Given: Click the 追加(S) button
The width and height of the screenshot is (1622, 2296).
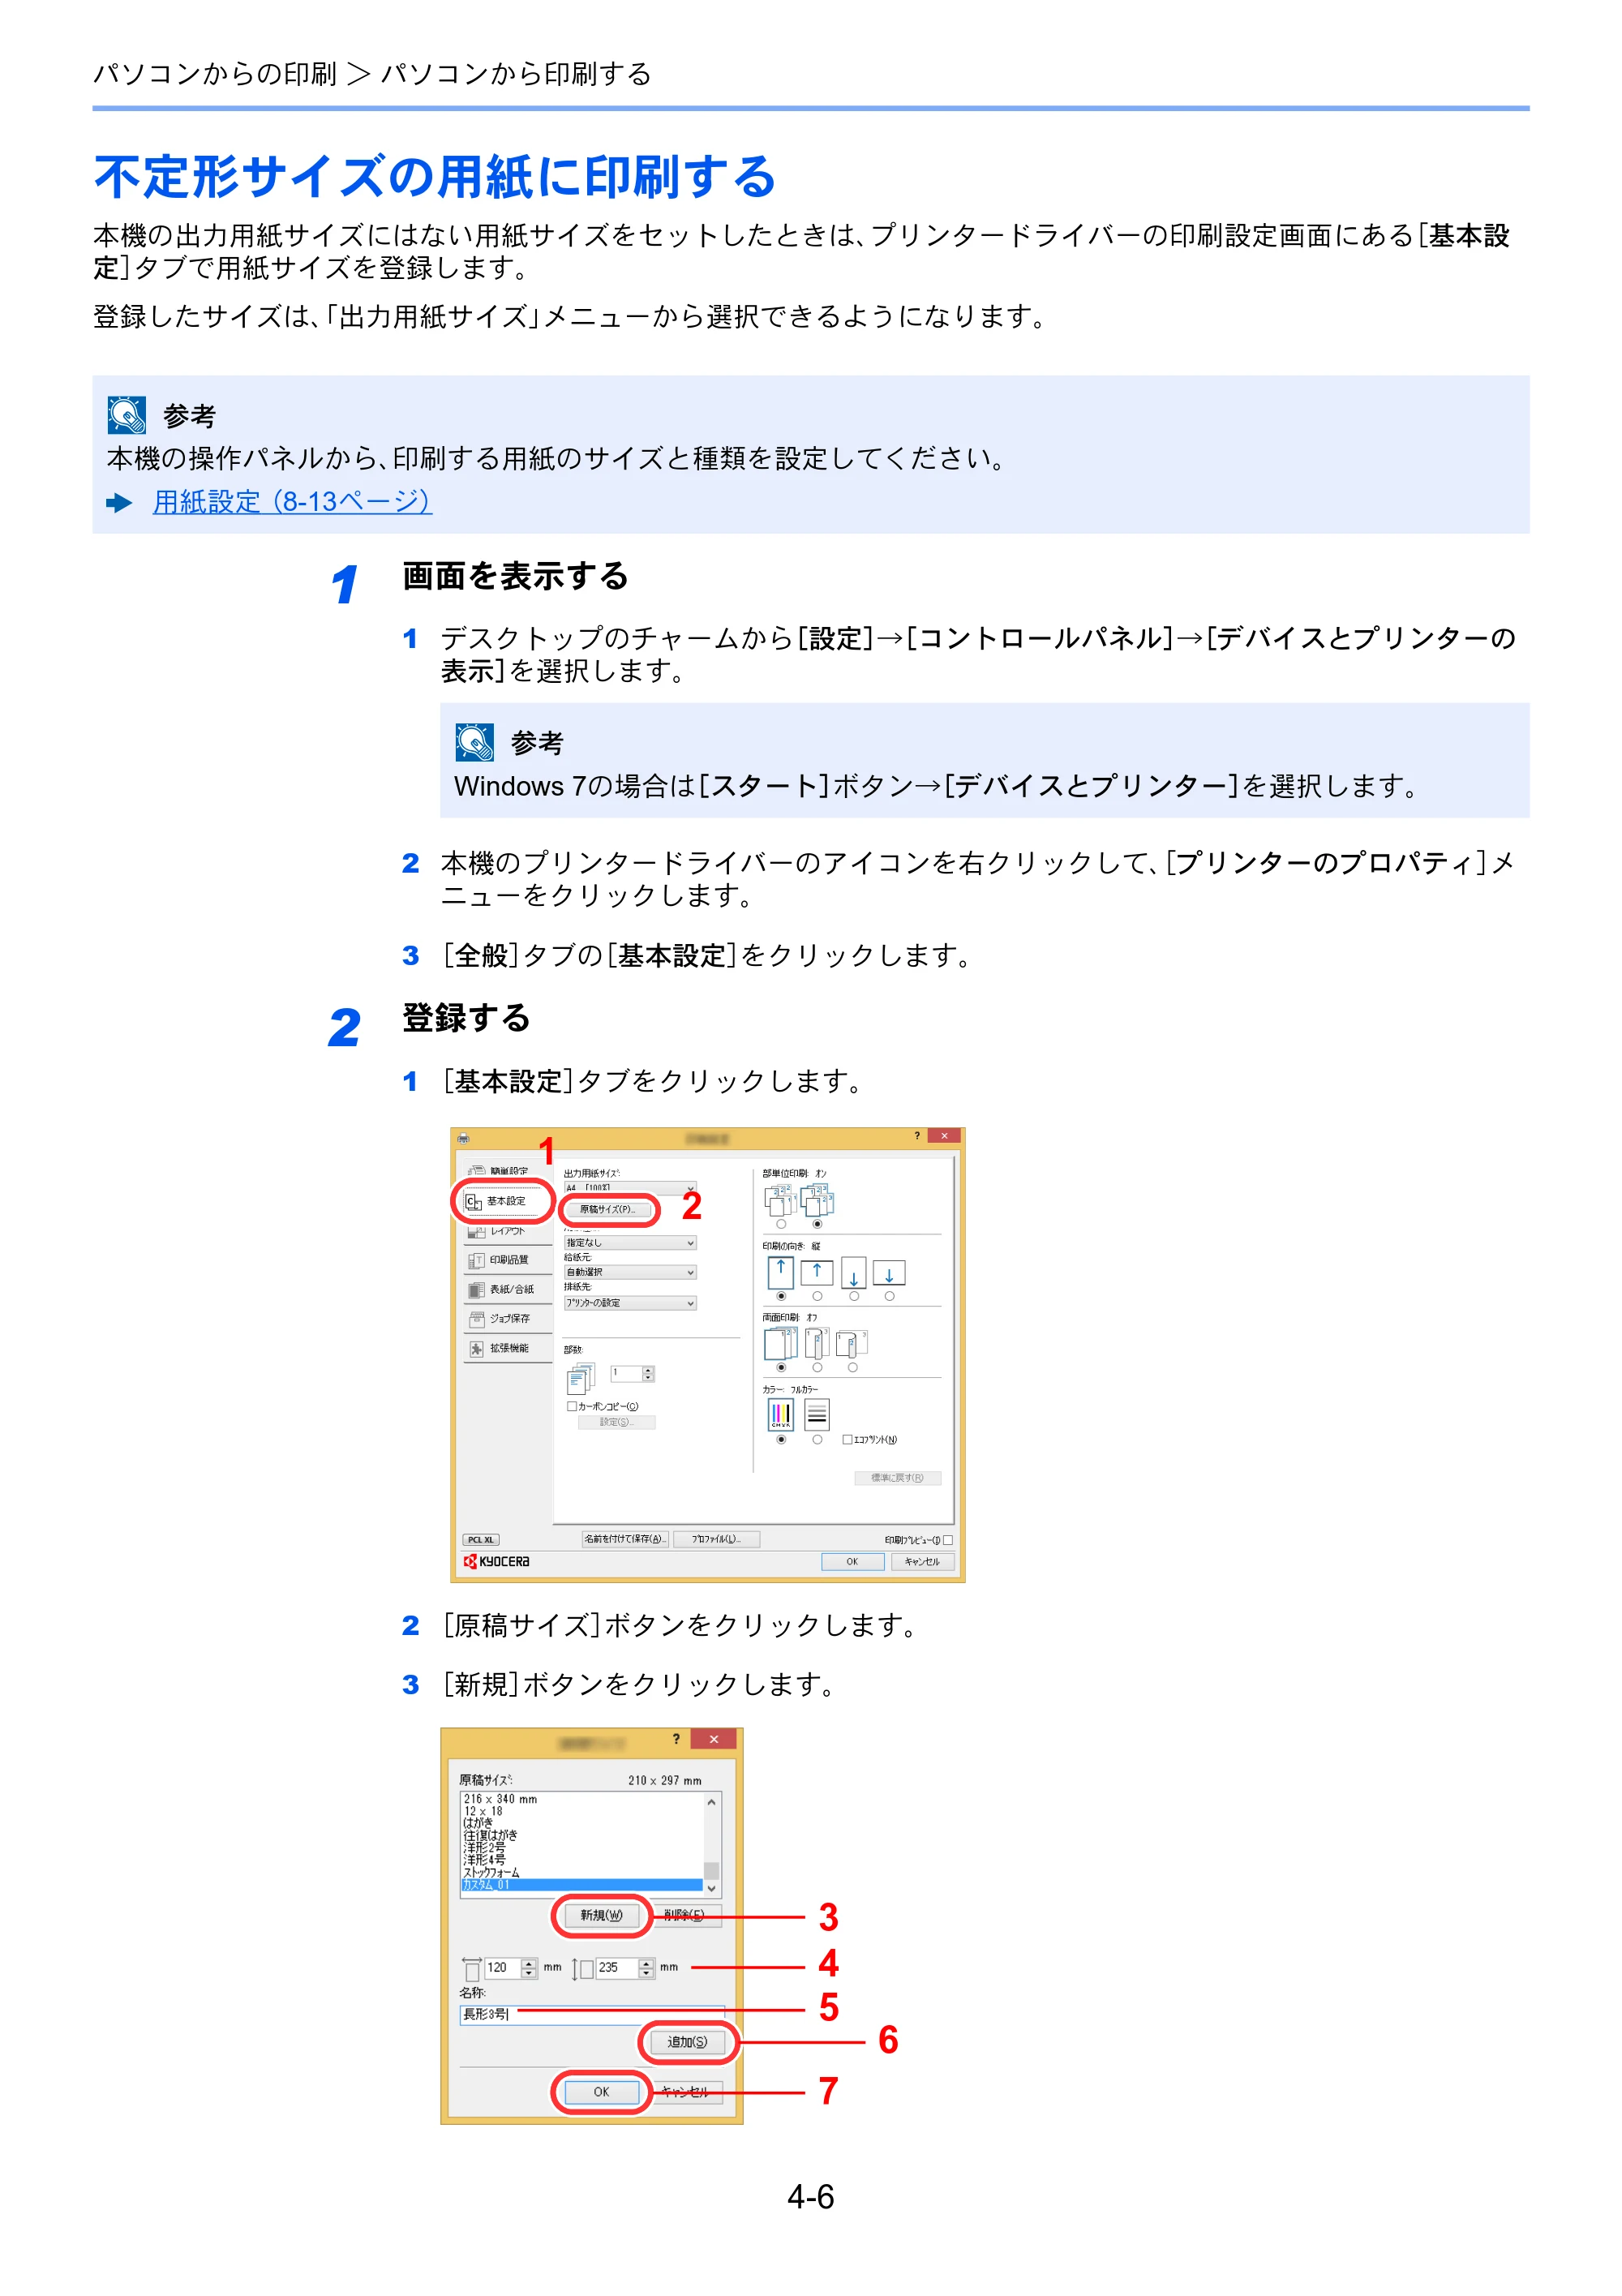Looking at the screenshot, I should (687, 2042).
